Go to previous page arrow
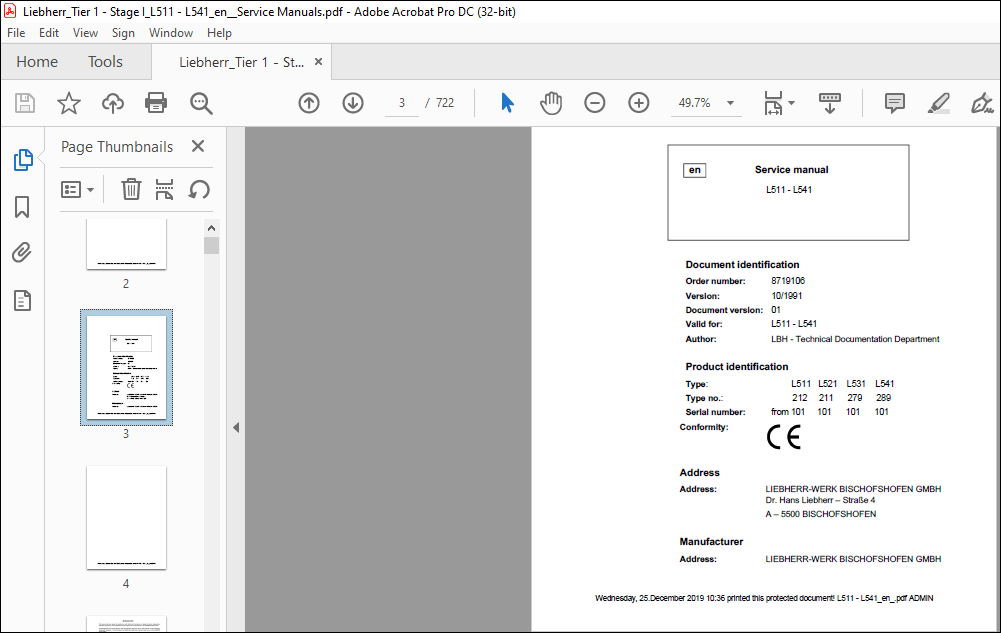 pyautogui.click(x=309, y=103)
